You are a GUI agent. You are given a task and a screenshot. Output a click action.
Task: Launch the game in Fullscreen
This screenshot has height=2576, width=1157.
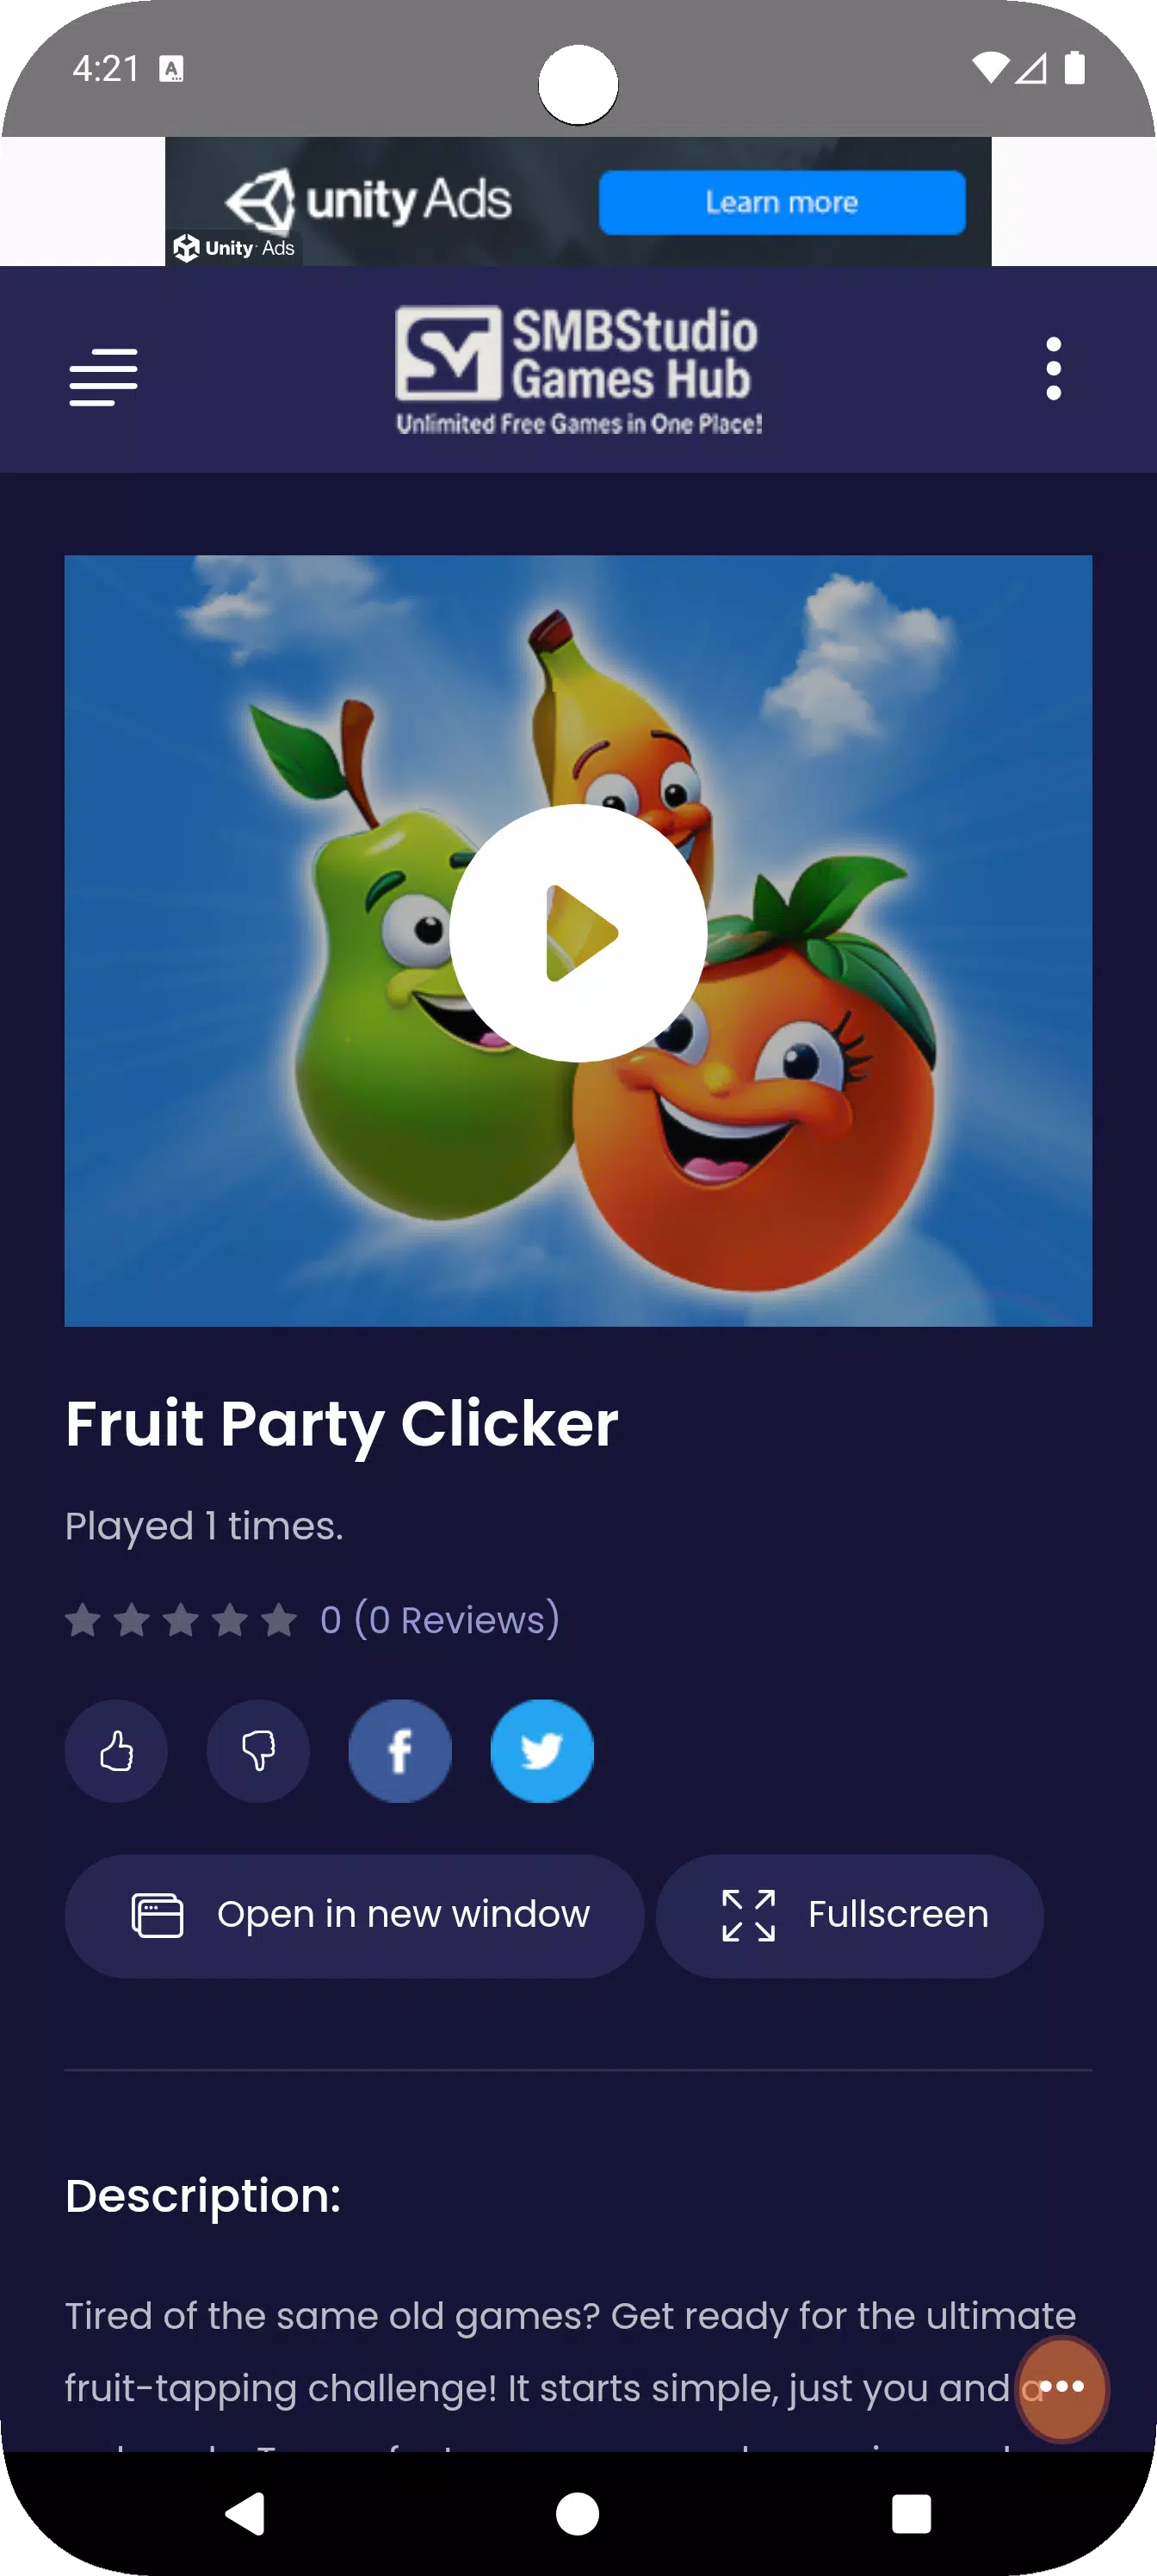850,1915
